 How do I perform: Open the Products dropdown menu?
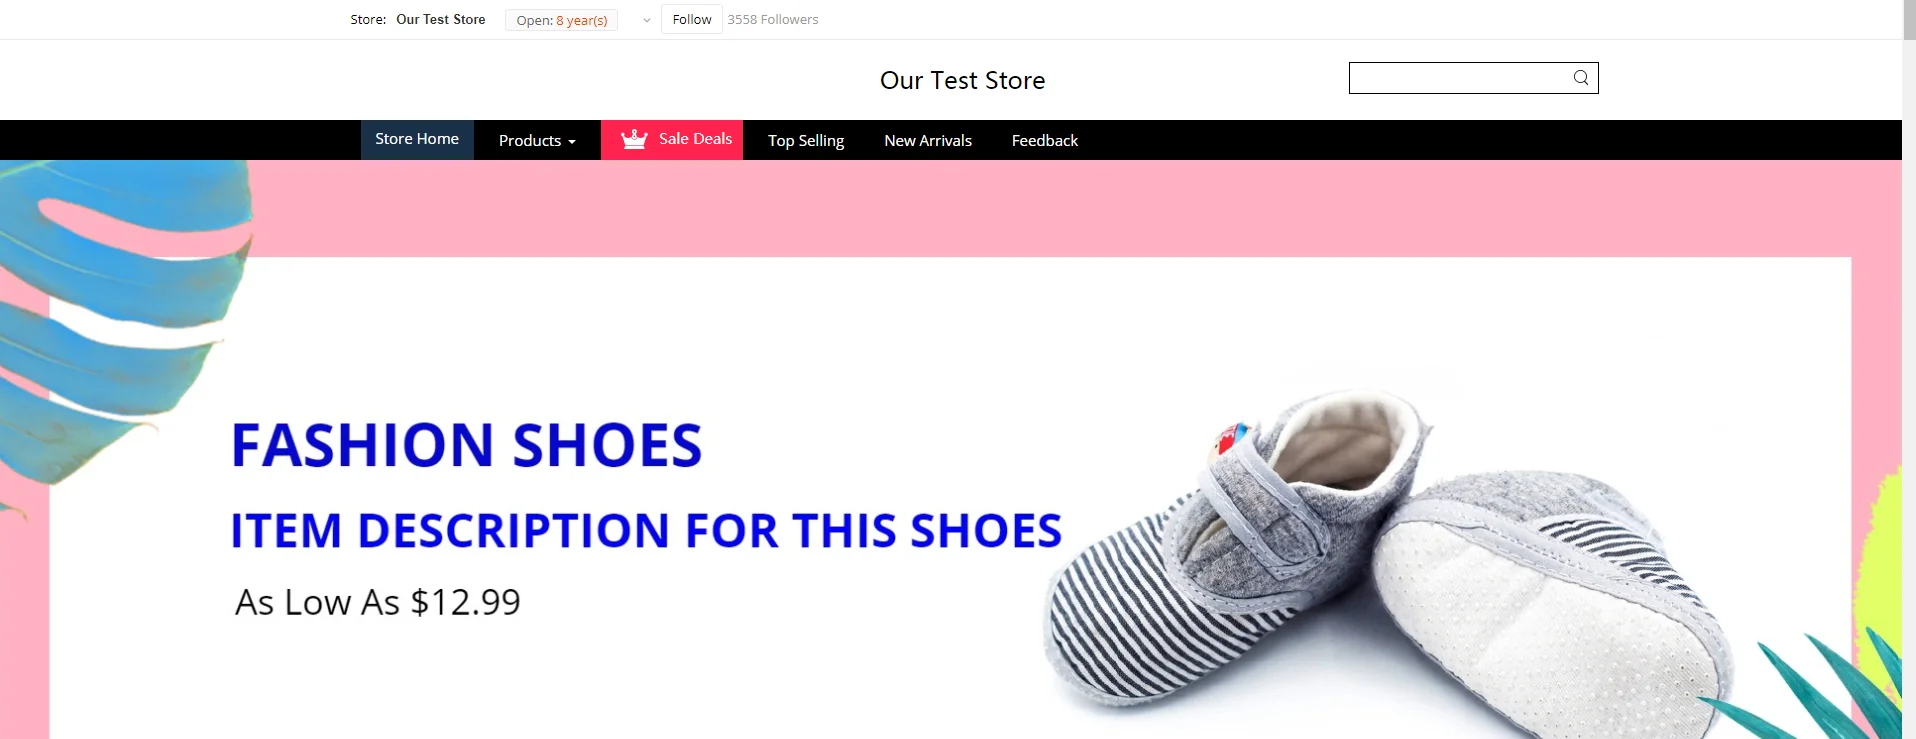pos(537,141)
